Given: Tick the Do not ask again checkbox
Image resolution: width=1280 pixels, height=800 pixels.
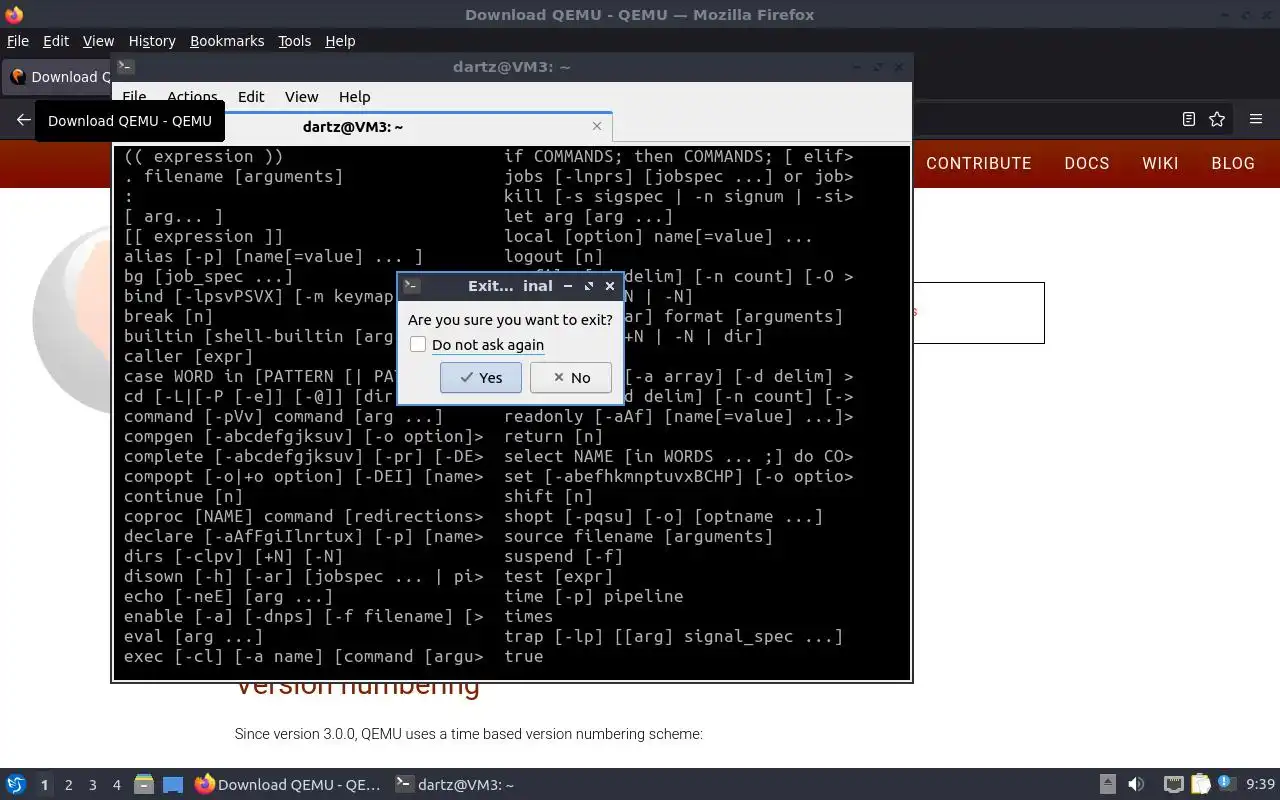Looking at the screenshot, I should point(418,344).
